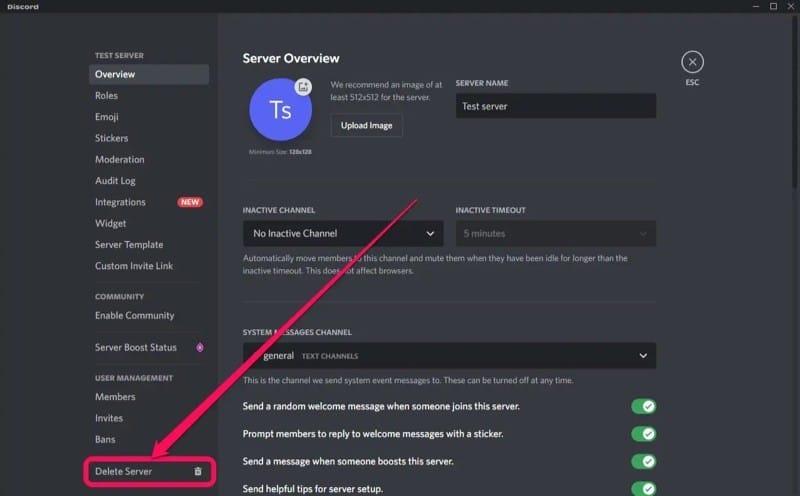Expand the System Messages Channel dropdown
800x496 pixels.
(x=449, y=355)
